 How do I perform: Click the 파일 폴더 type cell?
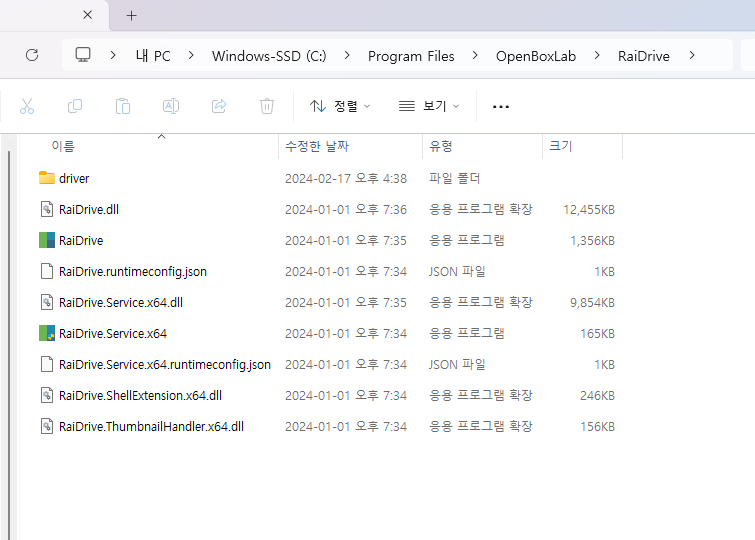click(x=455, y=179)
